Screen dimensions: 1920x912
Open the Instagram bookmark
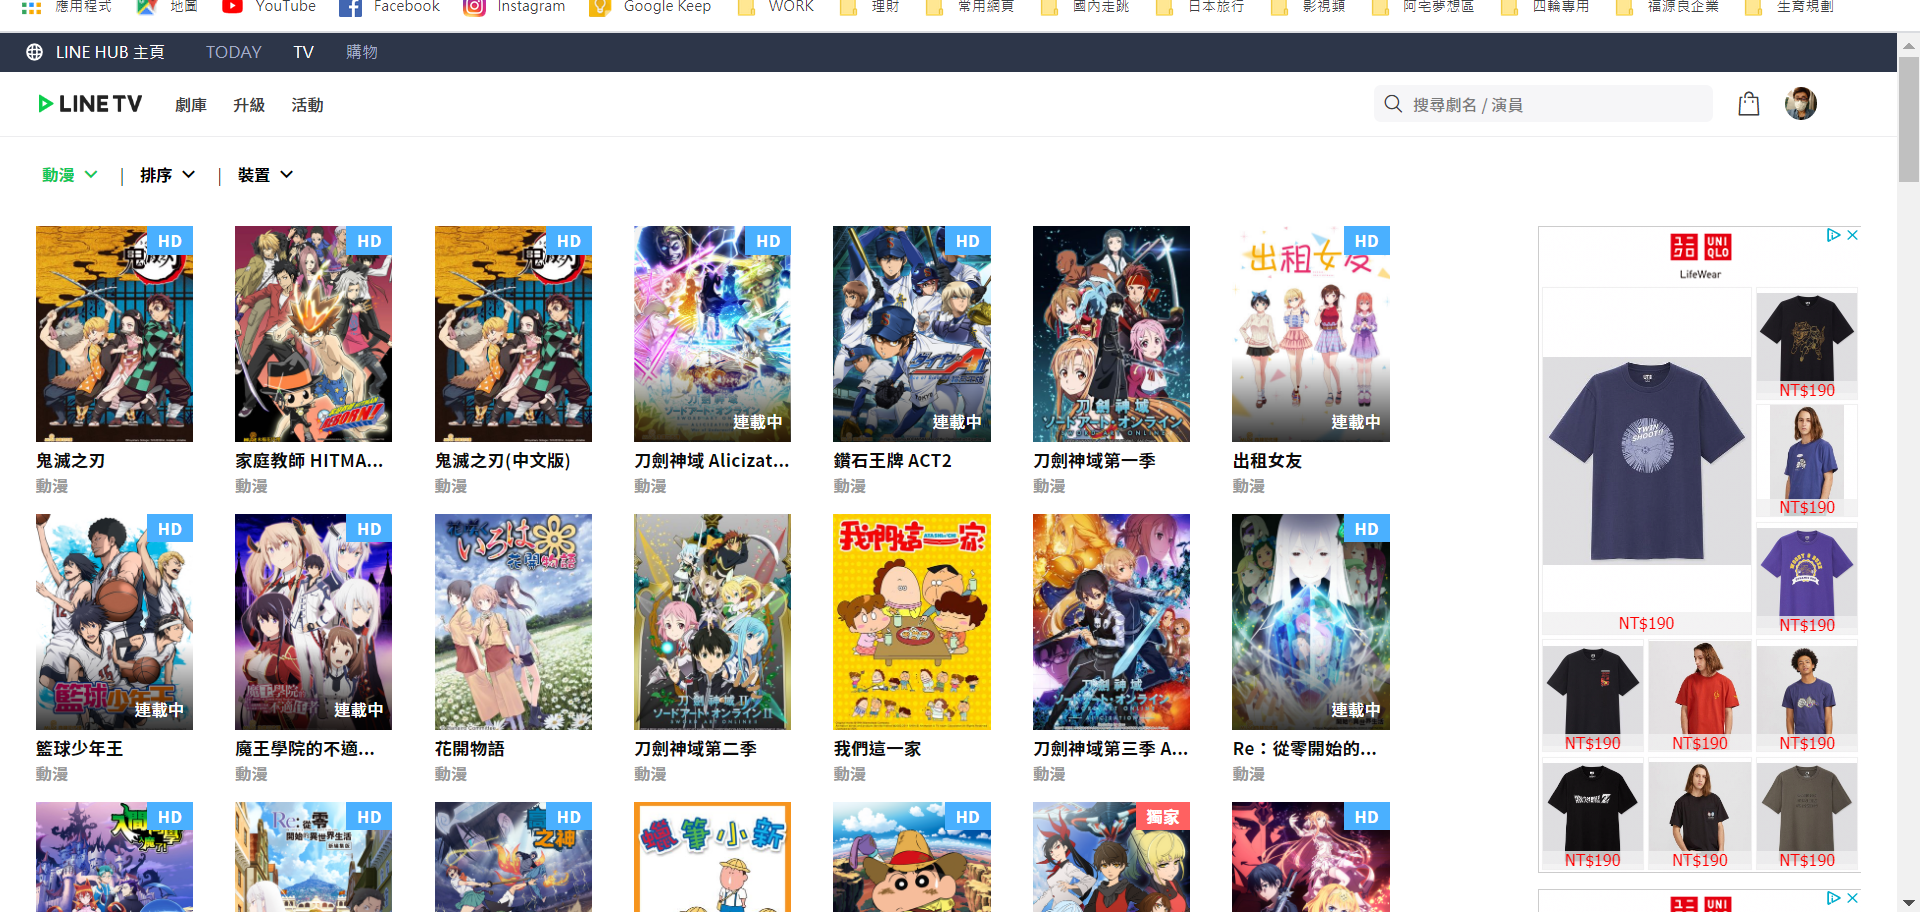pos(514,7)
